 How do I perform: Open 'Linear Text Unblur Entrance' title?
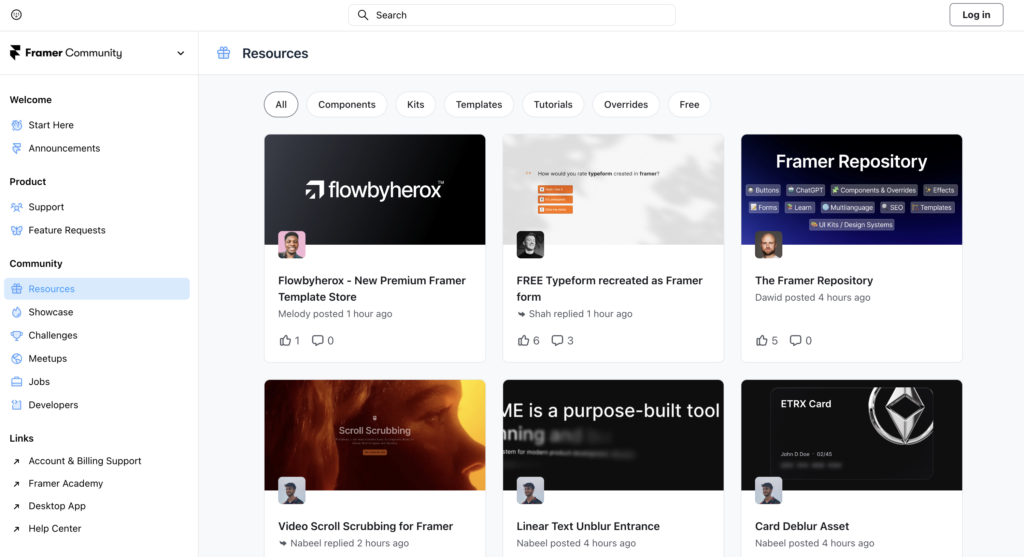[x=588, y=526]
